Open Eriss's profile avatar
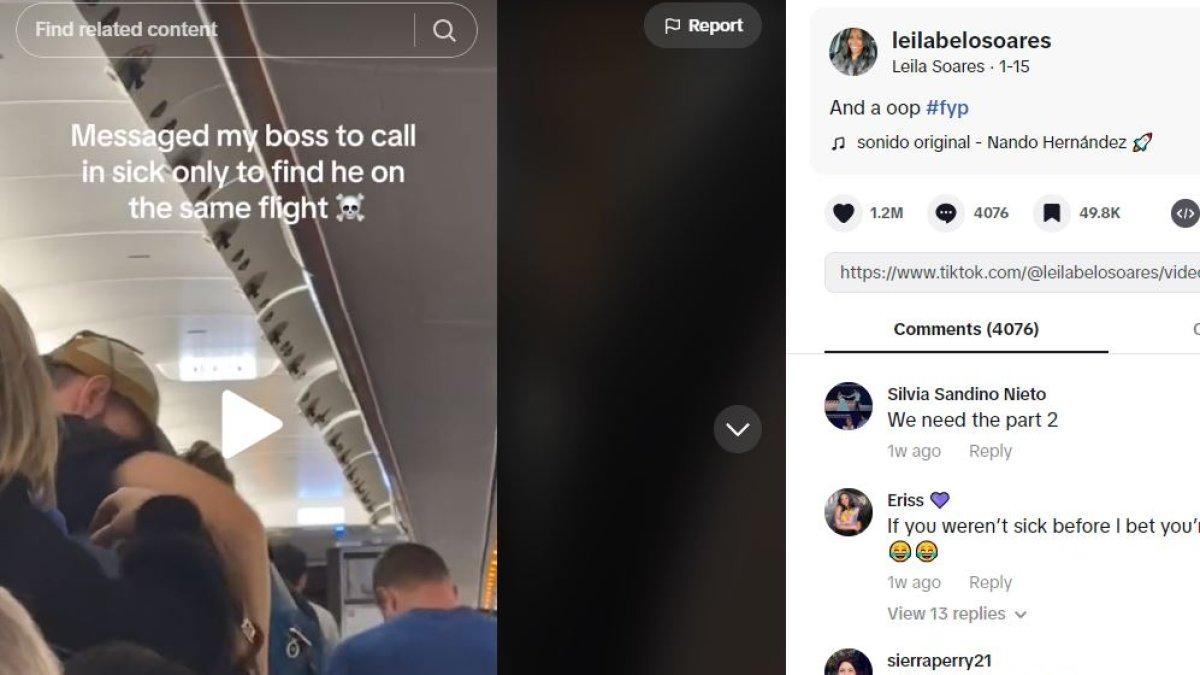 click(x=848, y=512)
